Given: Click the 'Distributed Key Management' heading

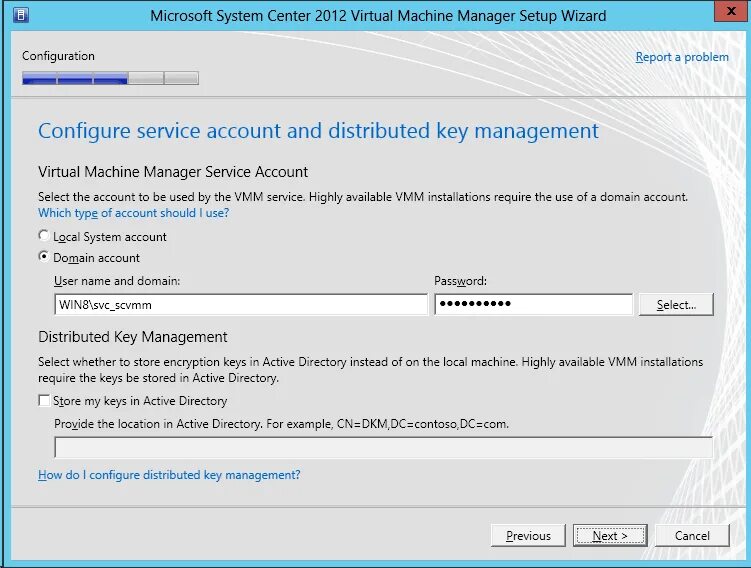Looking at the screenshot, I should [x=133, y=337].
